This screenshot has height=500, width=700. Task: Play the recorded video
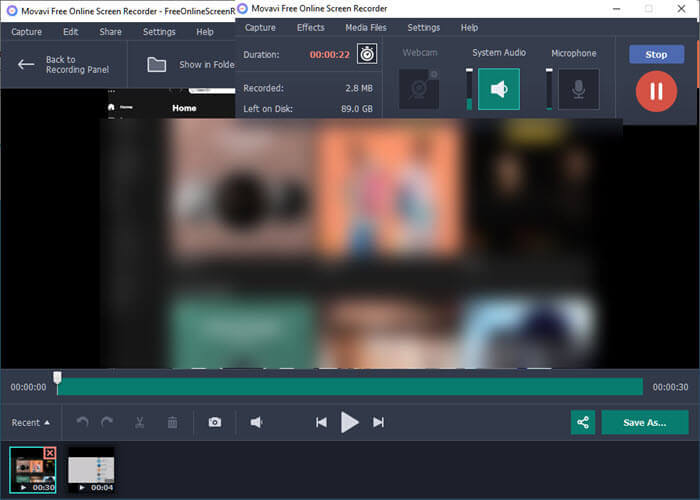349,422
